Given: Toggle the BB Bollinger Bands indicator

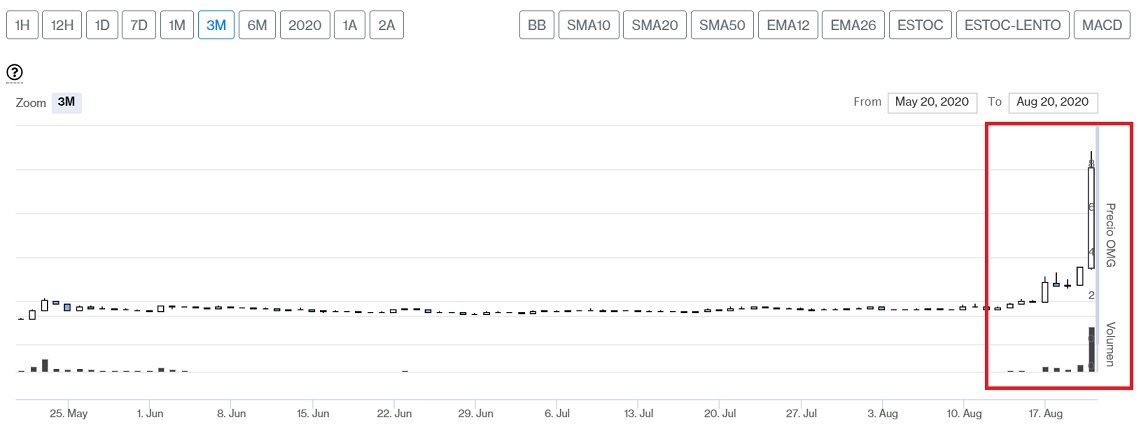Looking at the screenshot, I should tap(537, 25).
